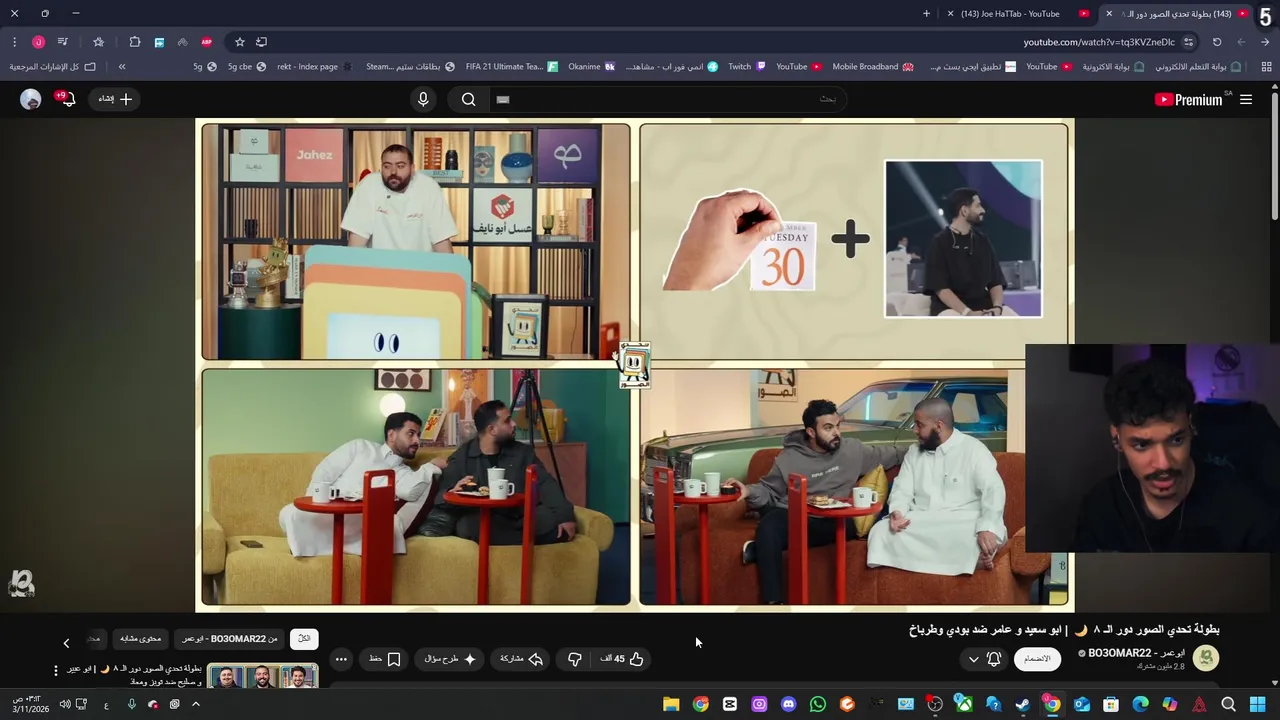Share the video using the share button

(521, 659)
